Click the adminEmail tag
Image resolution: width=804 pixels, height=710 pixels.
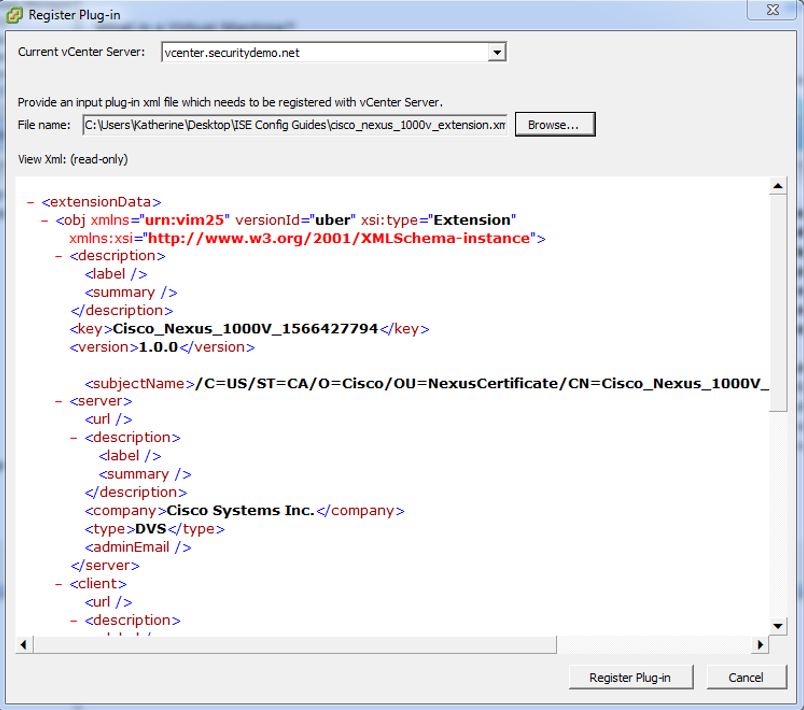138,547
